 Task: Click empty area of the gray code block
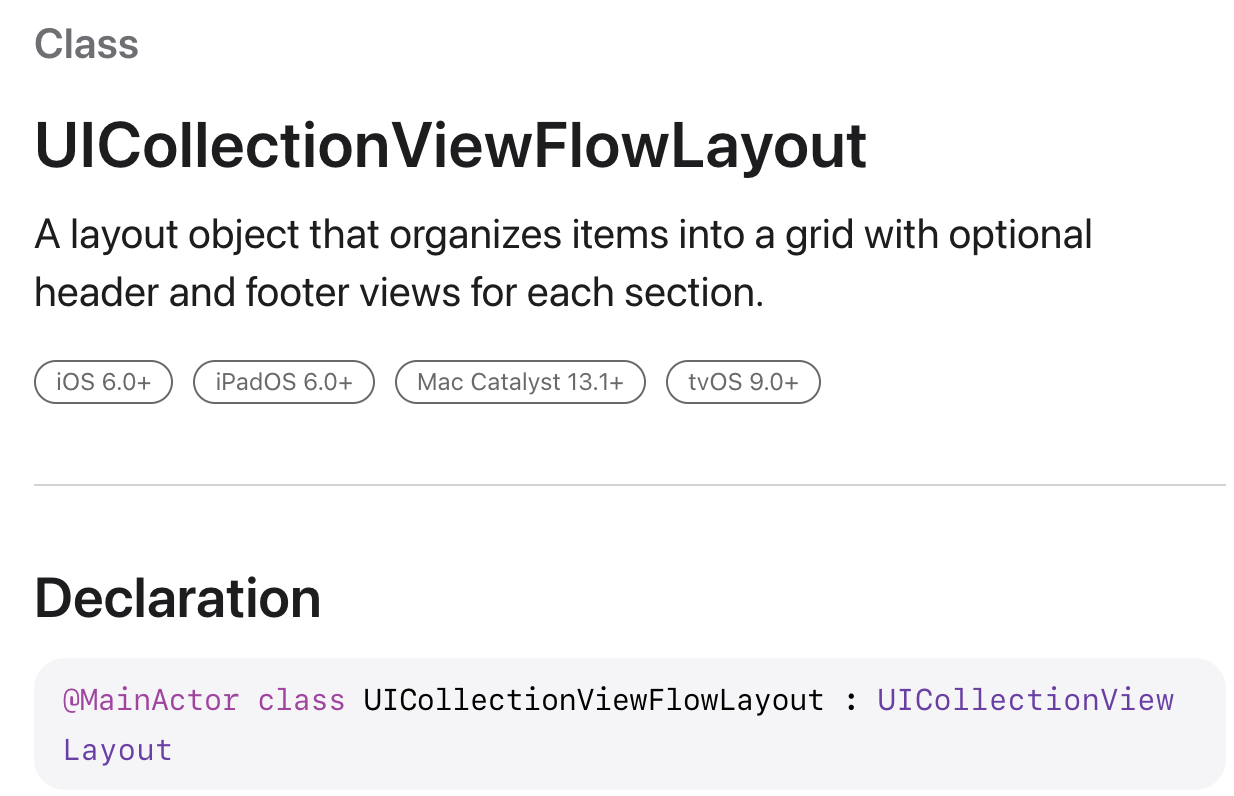700,752
